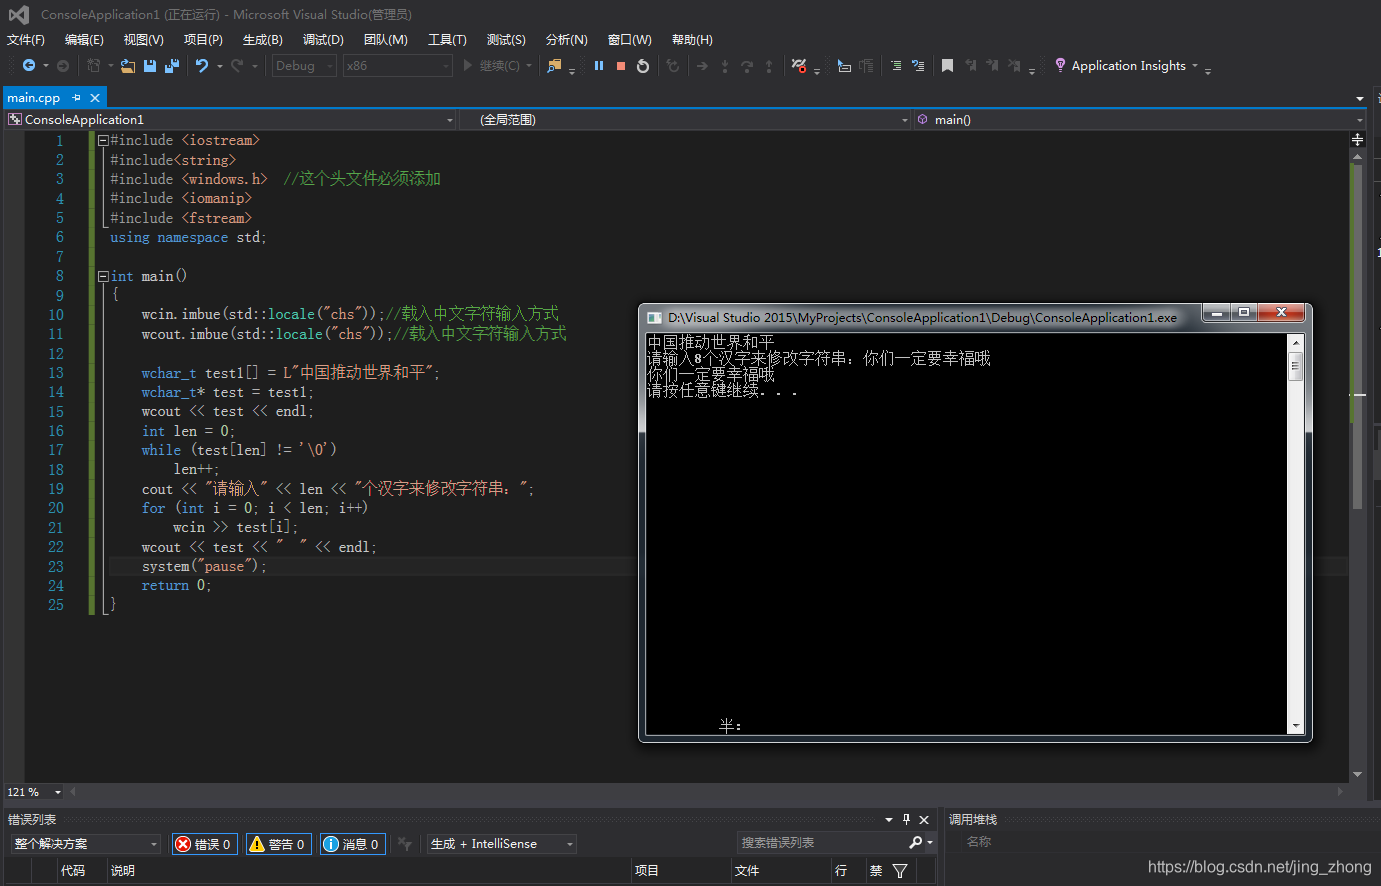Open the x86 platform dropdown
The image size is (1381, 886).
click(396, 65)
